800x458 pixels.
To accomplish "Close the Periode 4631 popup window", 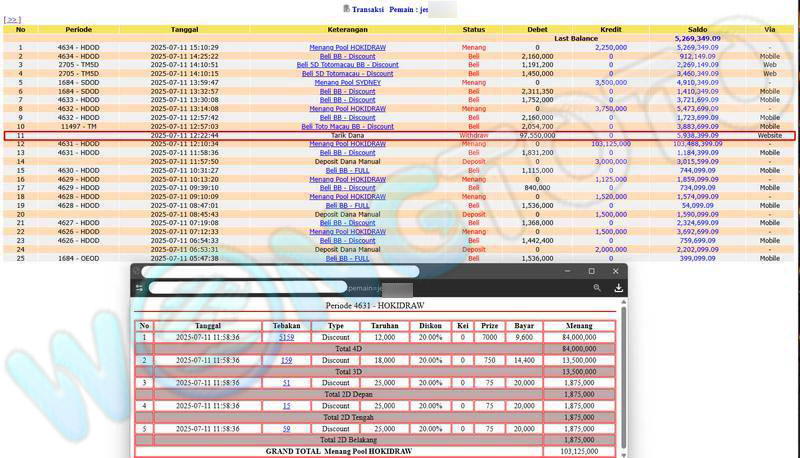I will [614, 271].
